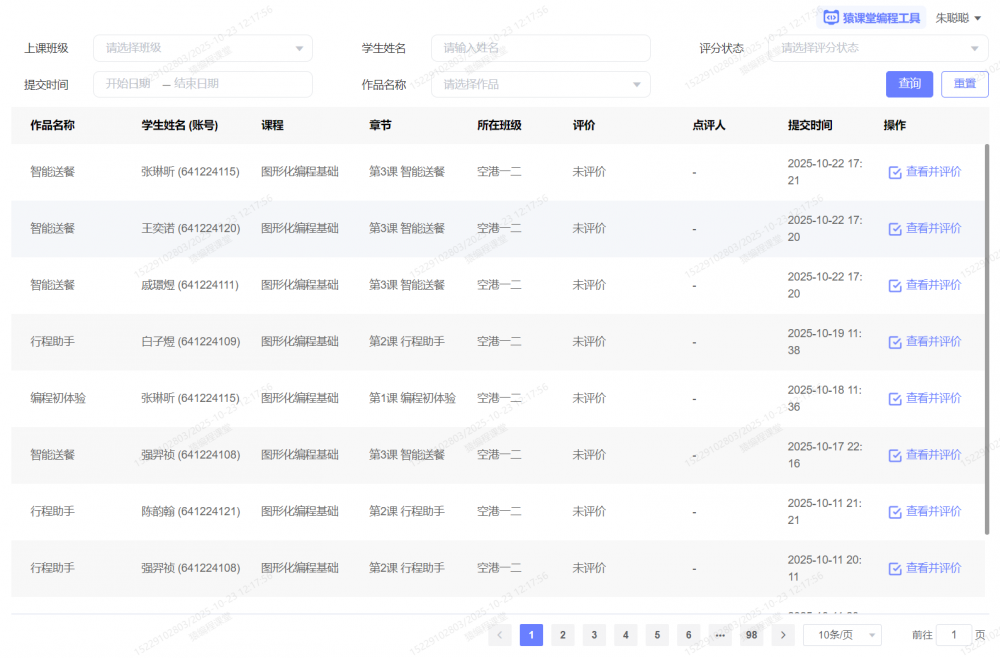Click review icon for 陈韵翰's row
The height and width of the screenshot is (658, 1000).
click(895, 512)
